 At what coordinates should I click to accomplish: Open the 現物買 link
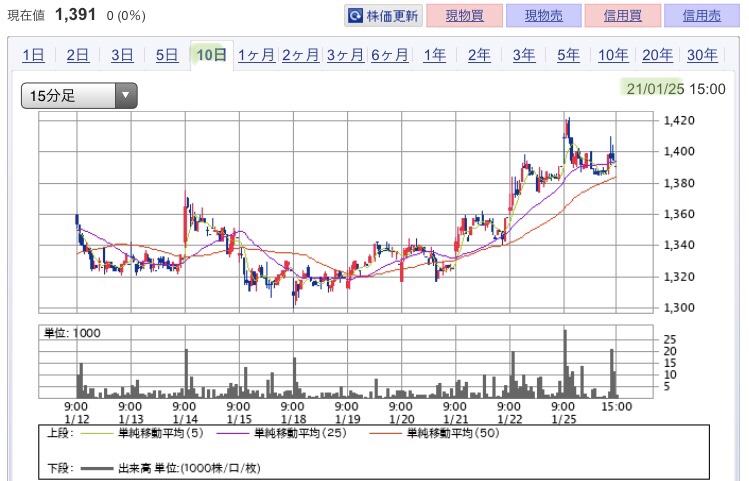pos(464,16)
